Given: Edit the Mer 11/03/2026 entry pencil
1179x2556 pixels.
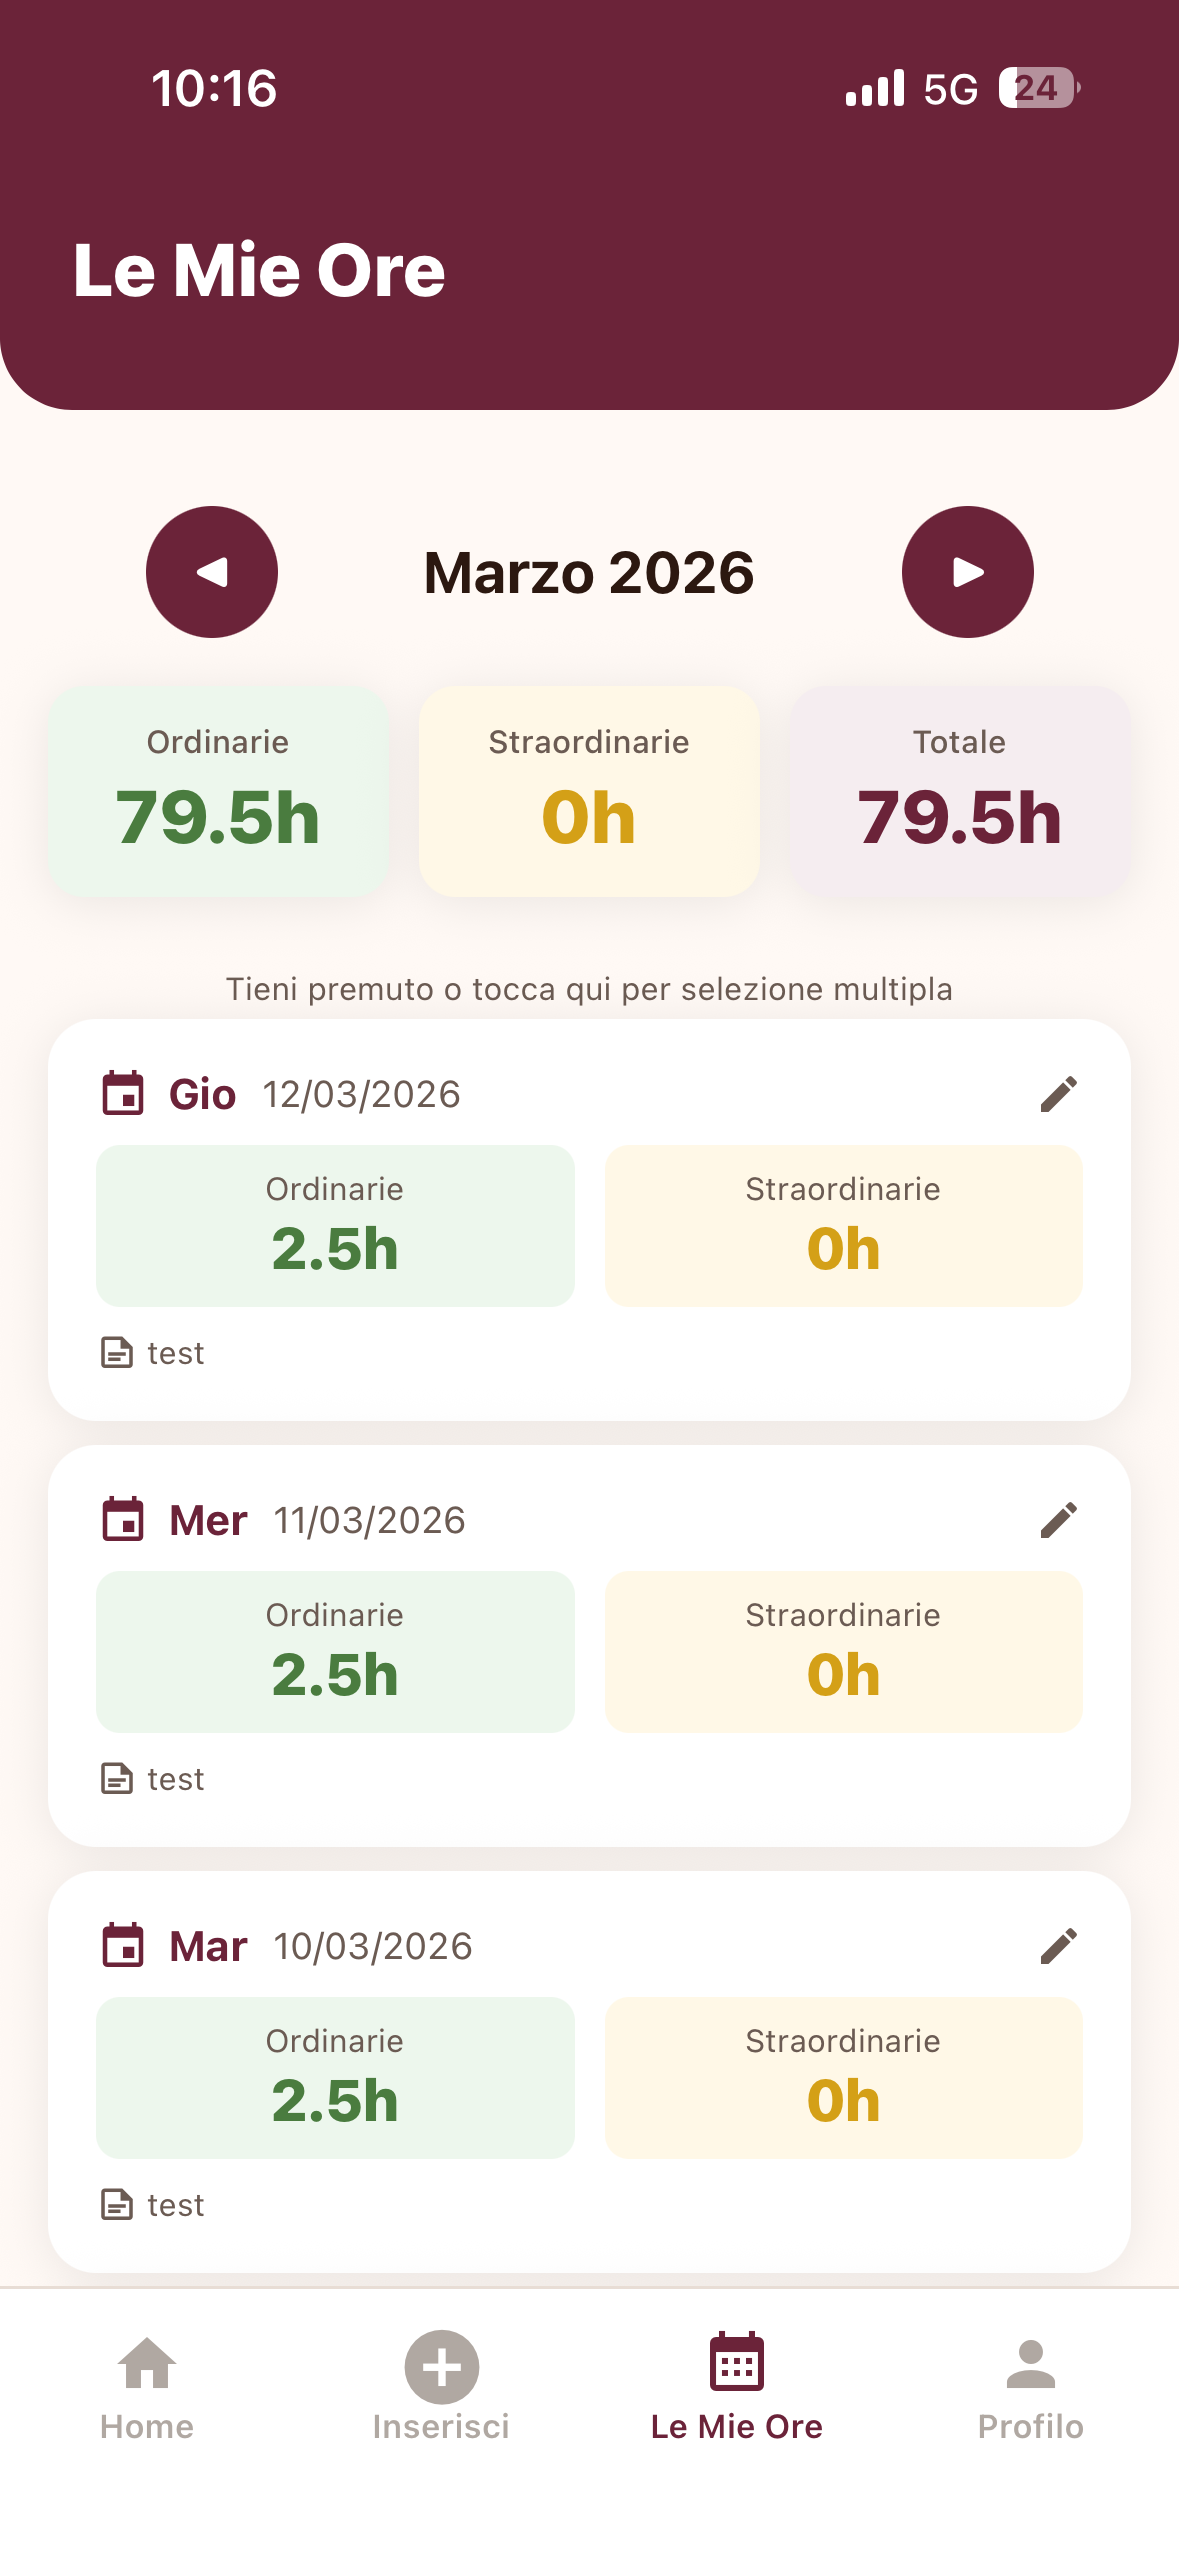Looking at the screenshot, I should coord(1058,1520).
